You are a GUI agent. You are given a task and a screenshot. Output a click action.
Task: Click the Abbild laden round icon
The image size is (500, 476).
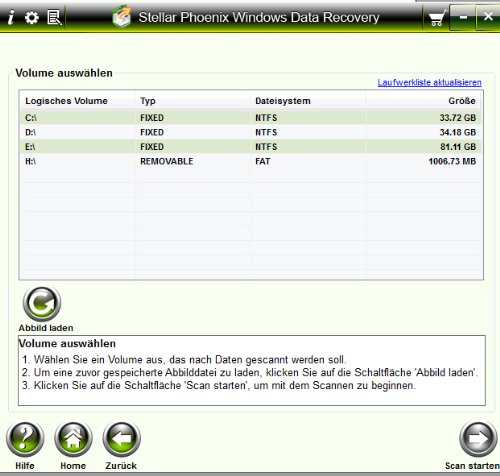pyautogui.click(x=42, y=304)
